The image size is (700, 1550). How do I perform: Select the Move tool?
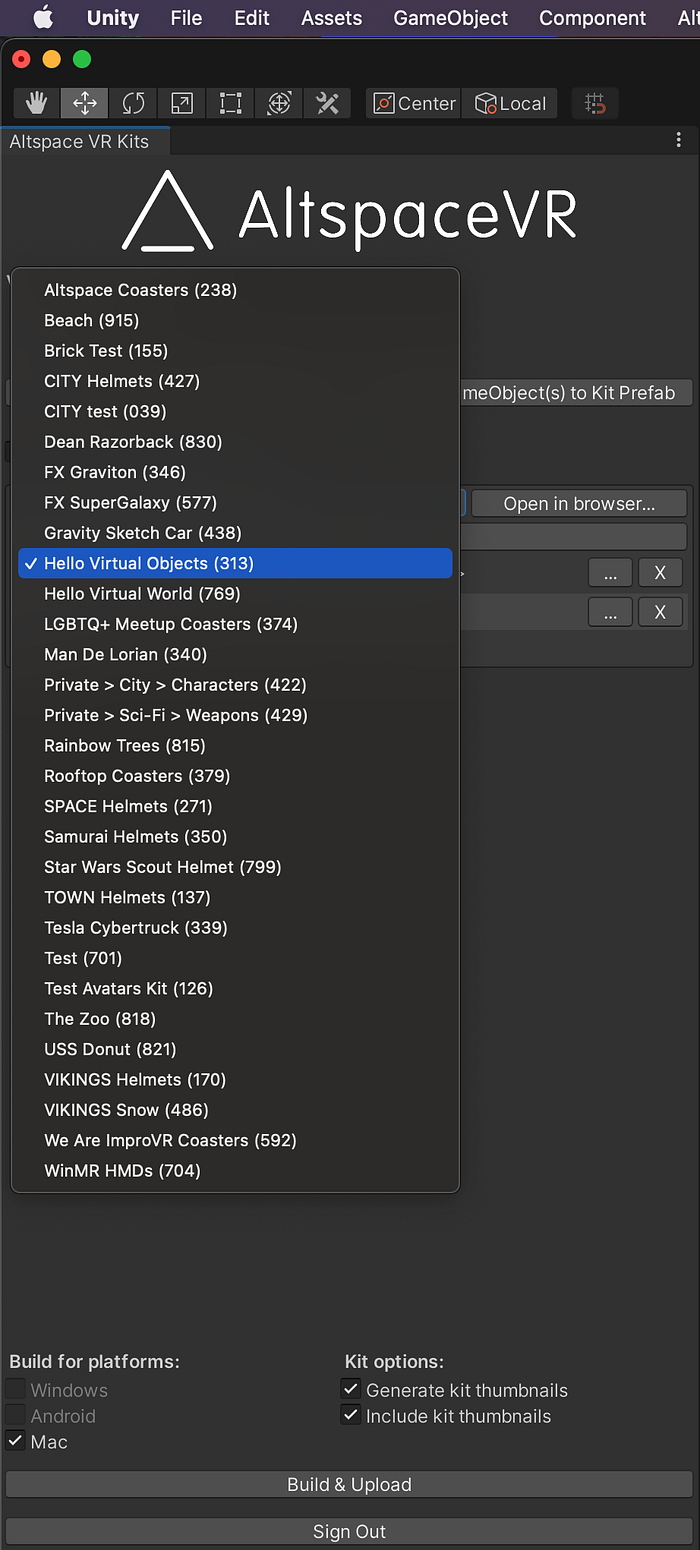(x=85, y=103)
